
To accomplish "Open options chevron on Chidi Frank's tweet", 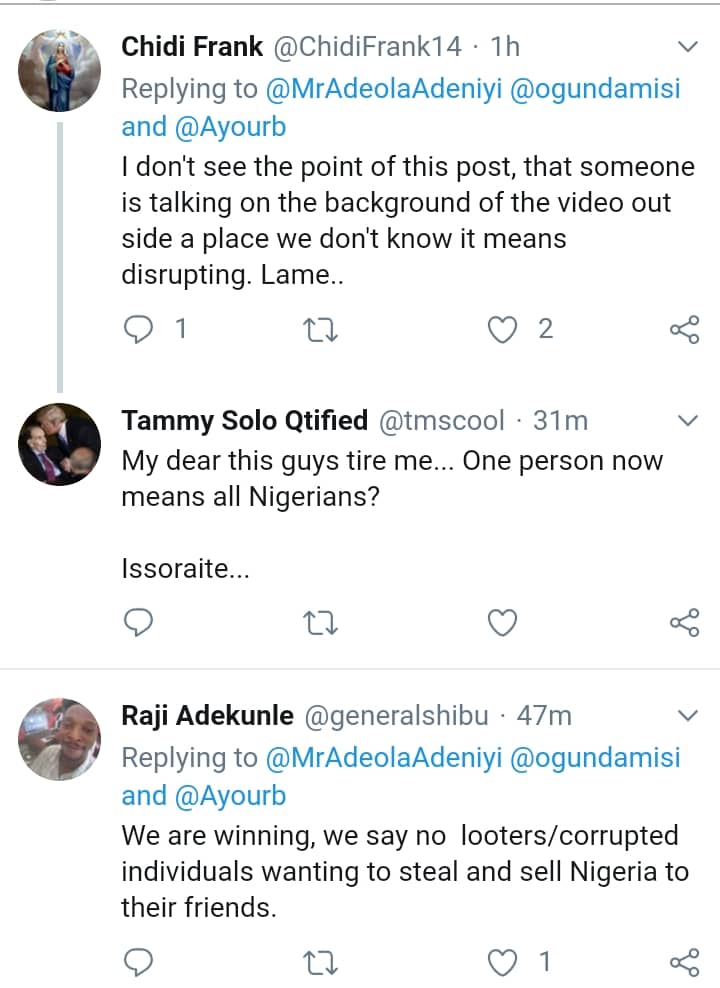I will pos(688,47).
